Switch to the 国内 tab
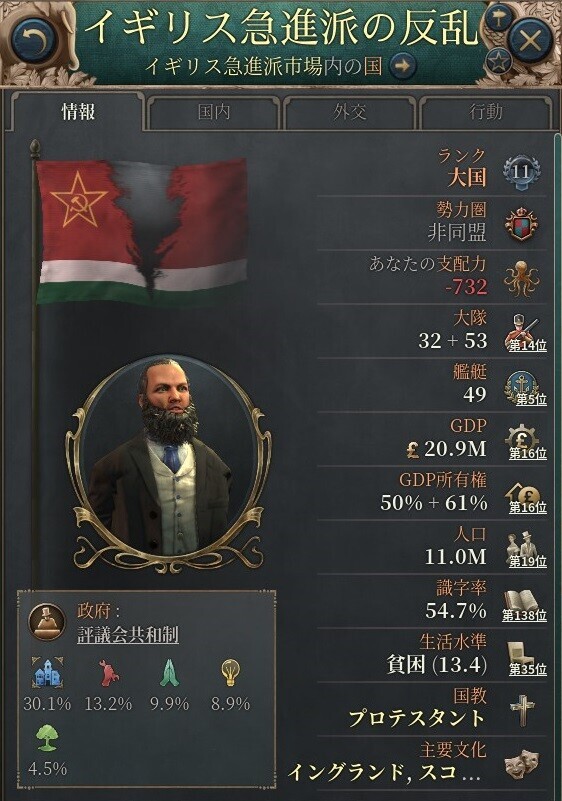The width and height of the screenshot is (562, 801). pyautogui.click(x=214, y=112)
